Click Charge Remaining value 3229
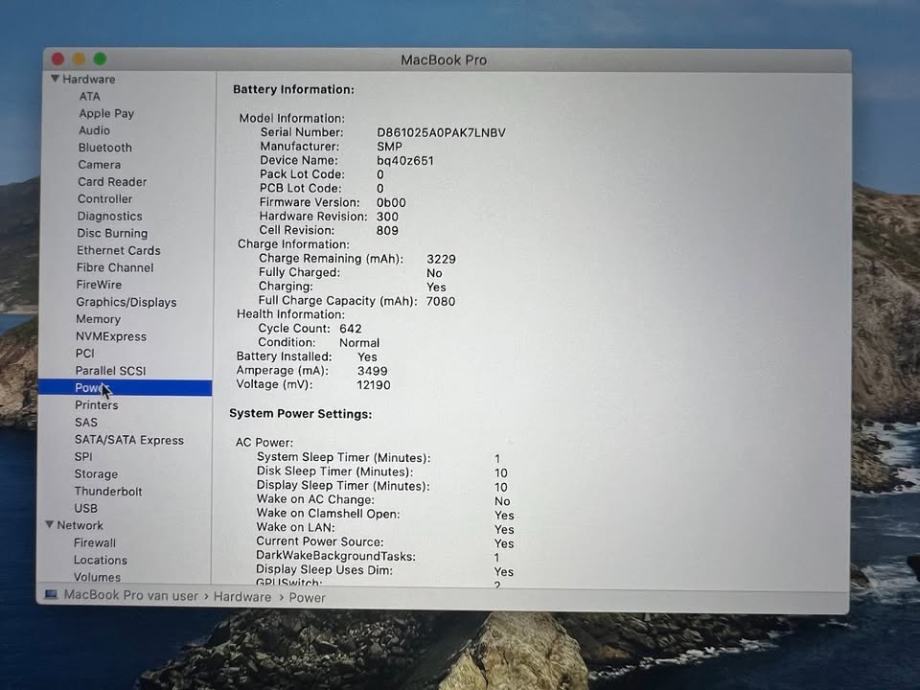The height and width of the screenshot is (690, 920). click(441, 259)
